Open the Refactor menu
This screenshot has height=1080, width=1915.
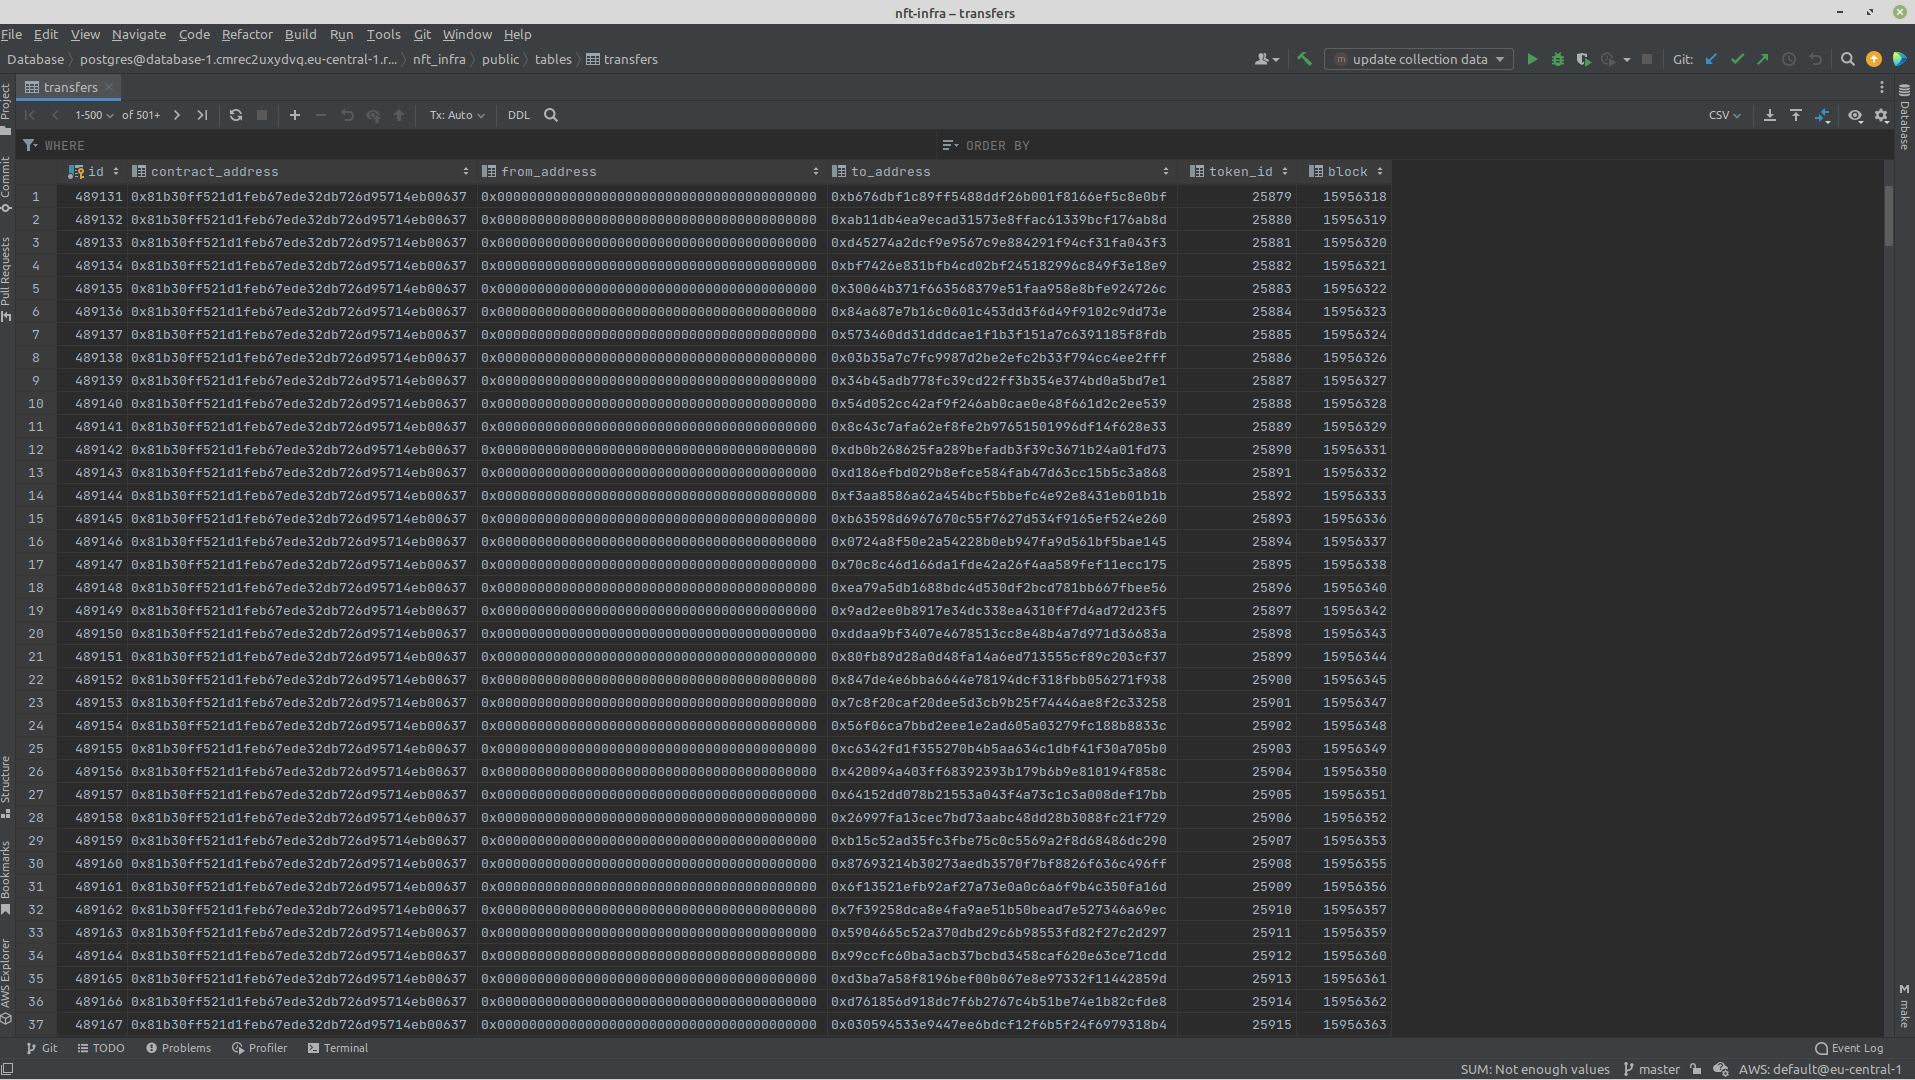247,34
